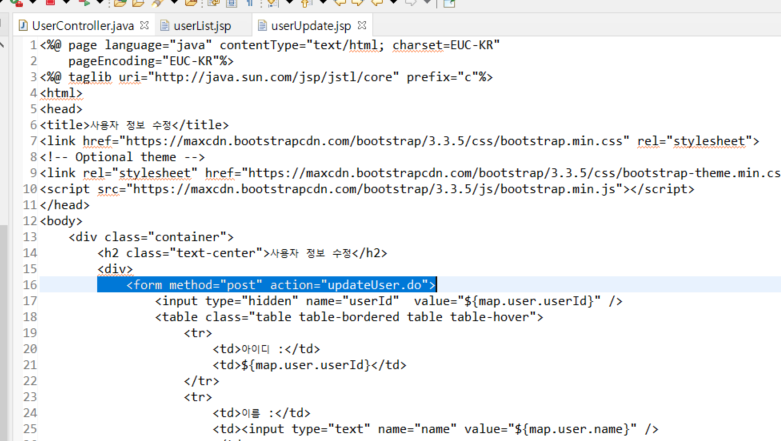
Task: Click the table class="table table-bordered" line
Action: pos(349,317)
